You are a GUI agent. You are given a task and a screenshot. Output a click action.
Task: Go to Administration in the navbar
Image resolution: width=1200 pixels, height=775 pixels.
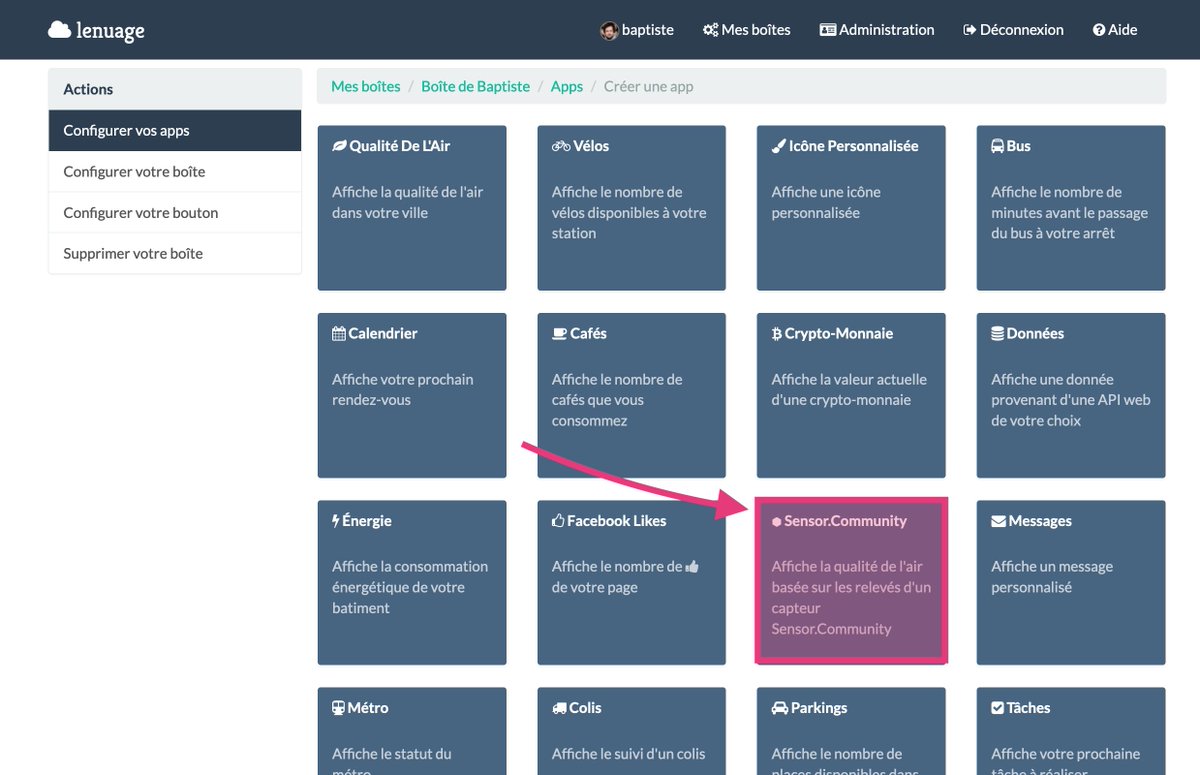pos(877,30)
